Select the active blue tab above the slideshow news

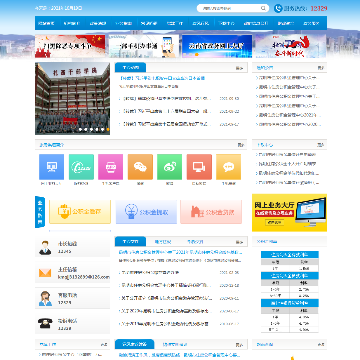(130, 67)
